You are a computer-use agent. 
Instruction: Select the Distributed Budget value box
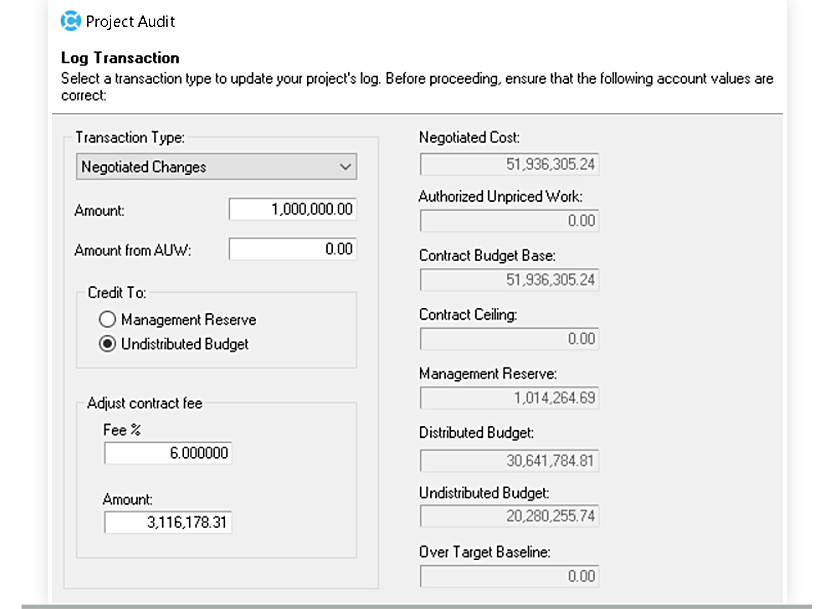click(x=509, y=457)
